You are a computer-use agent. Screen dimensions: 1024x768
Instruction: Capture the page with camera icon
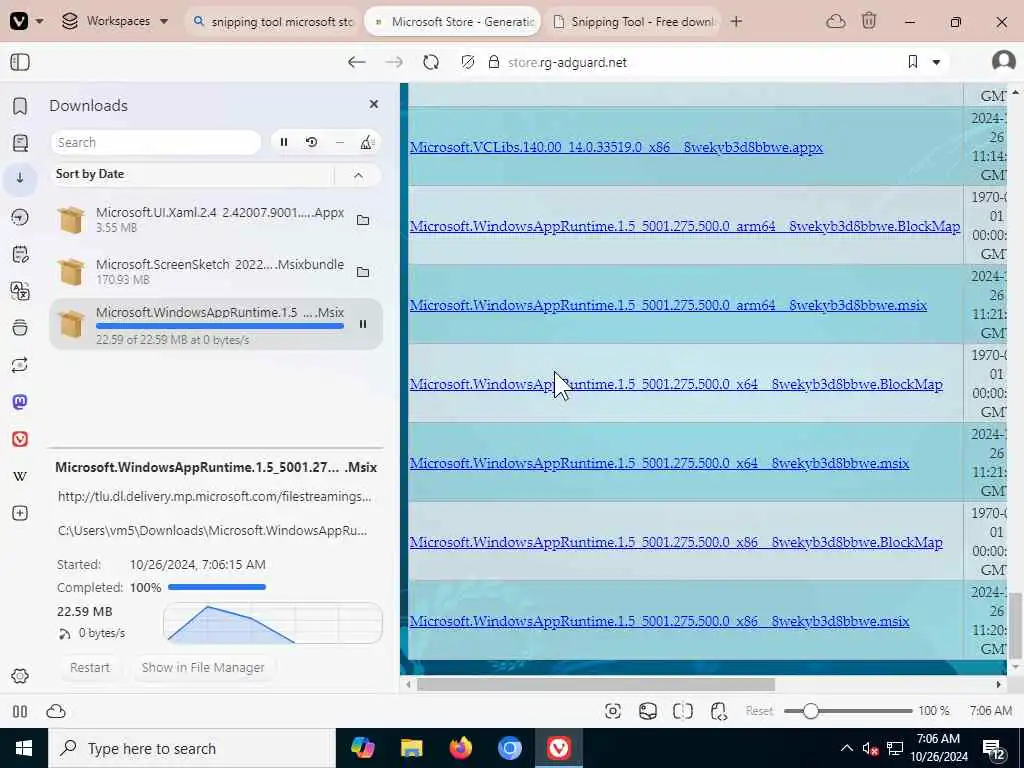click(x=613, y=711)
